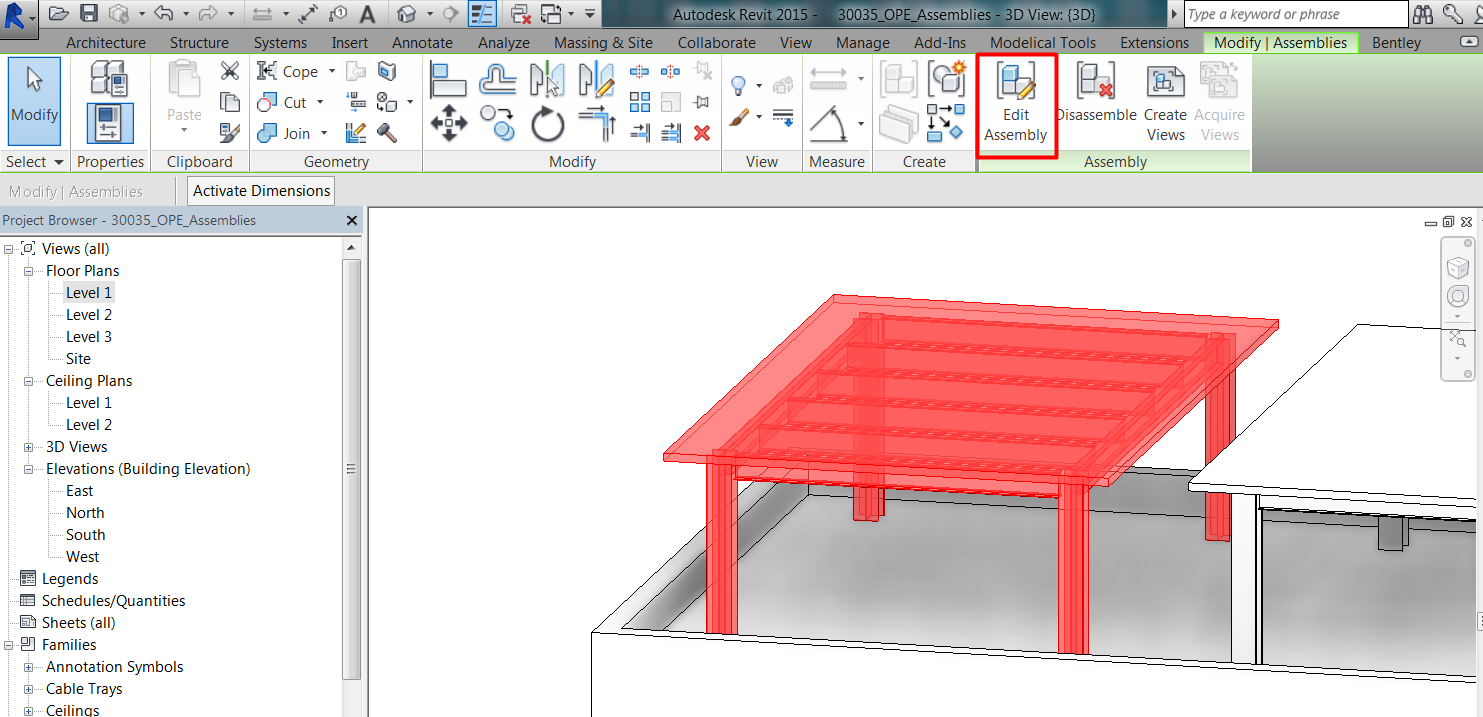
Task: Select Mirror - Pick Axis tool
Action: (x=547, y=79)
